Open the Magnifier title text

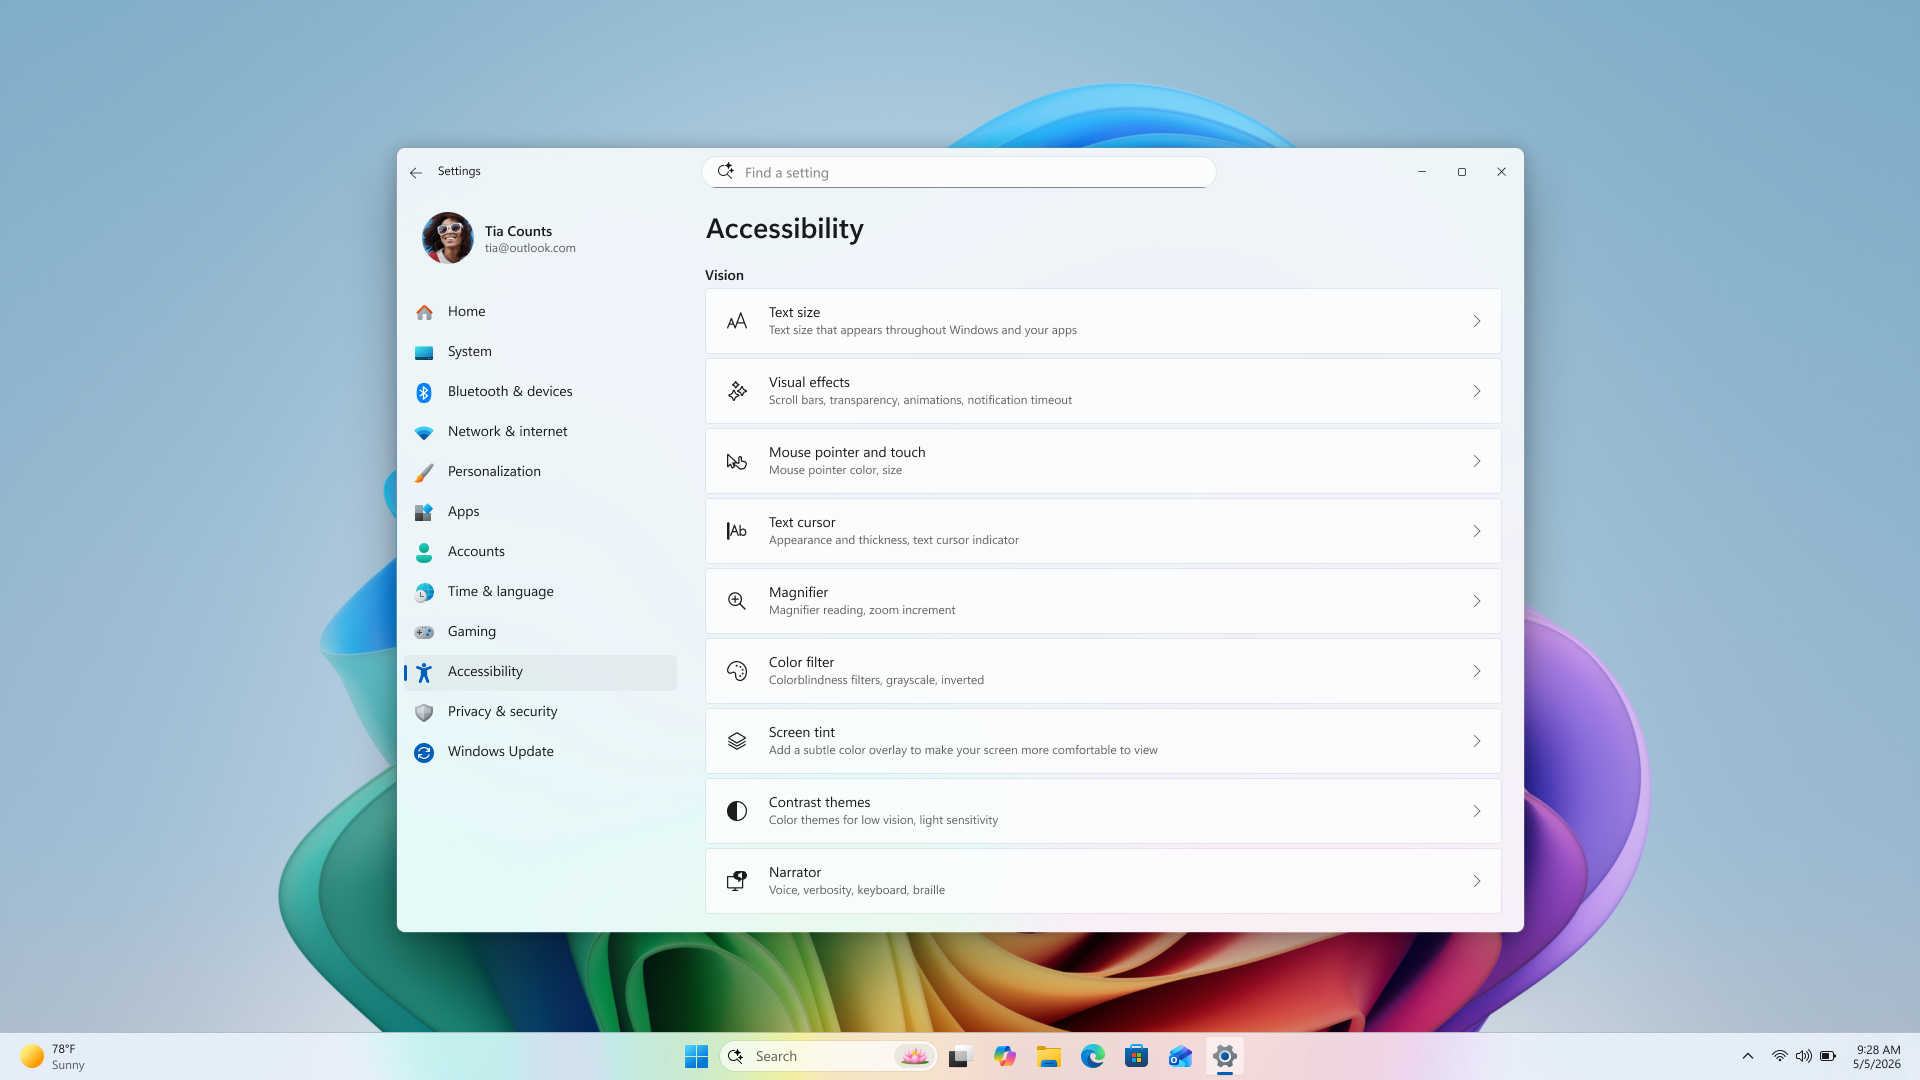click(x=798, y=593)
